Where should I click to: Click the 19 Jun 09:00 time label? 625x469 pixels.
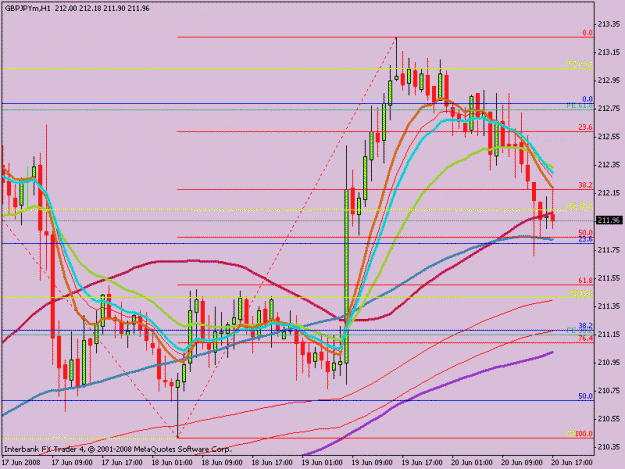[x=372, y=463]
